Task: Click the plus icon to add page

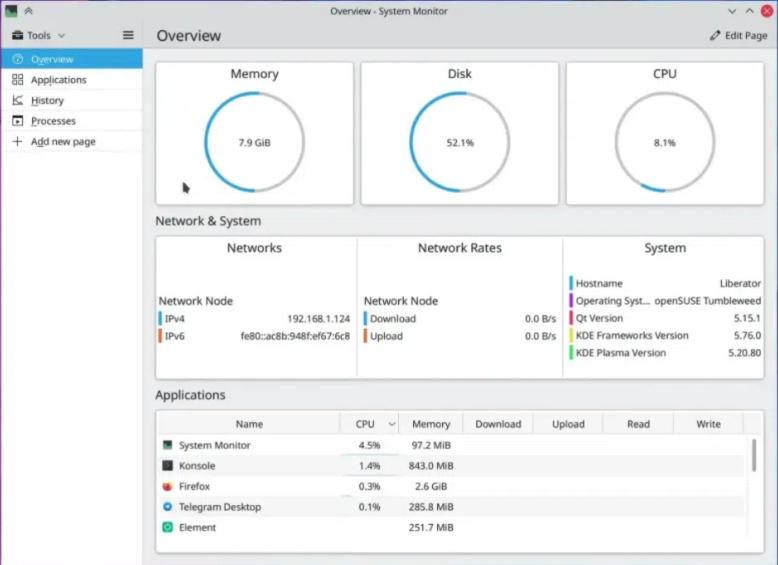Action: [17, 142]
